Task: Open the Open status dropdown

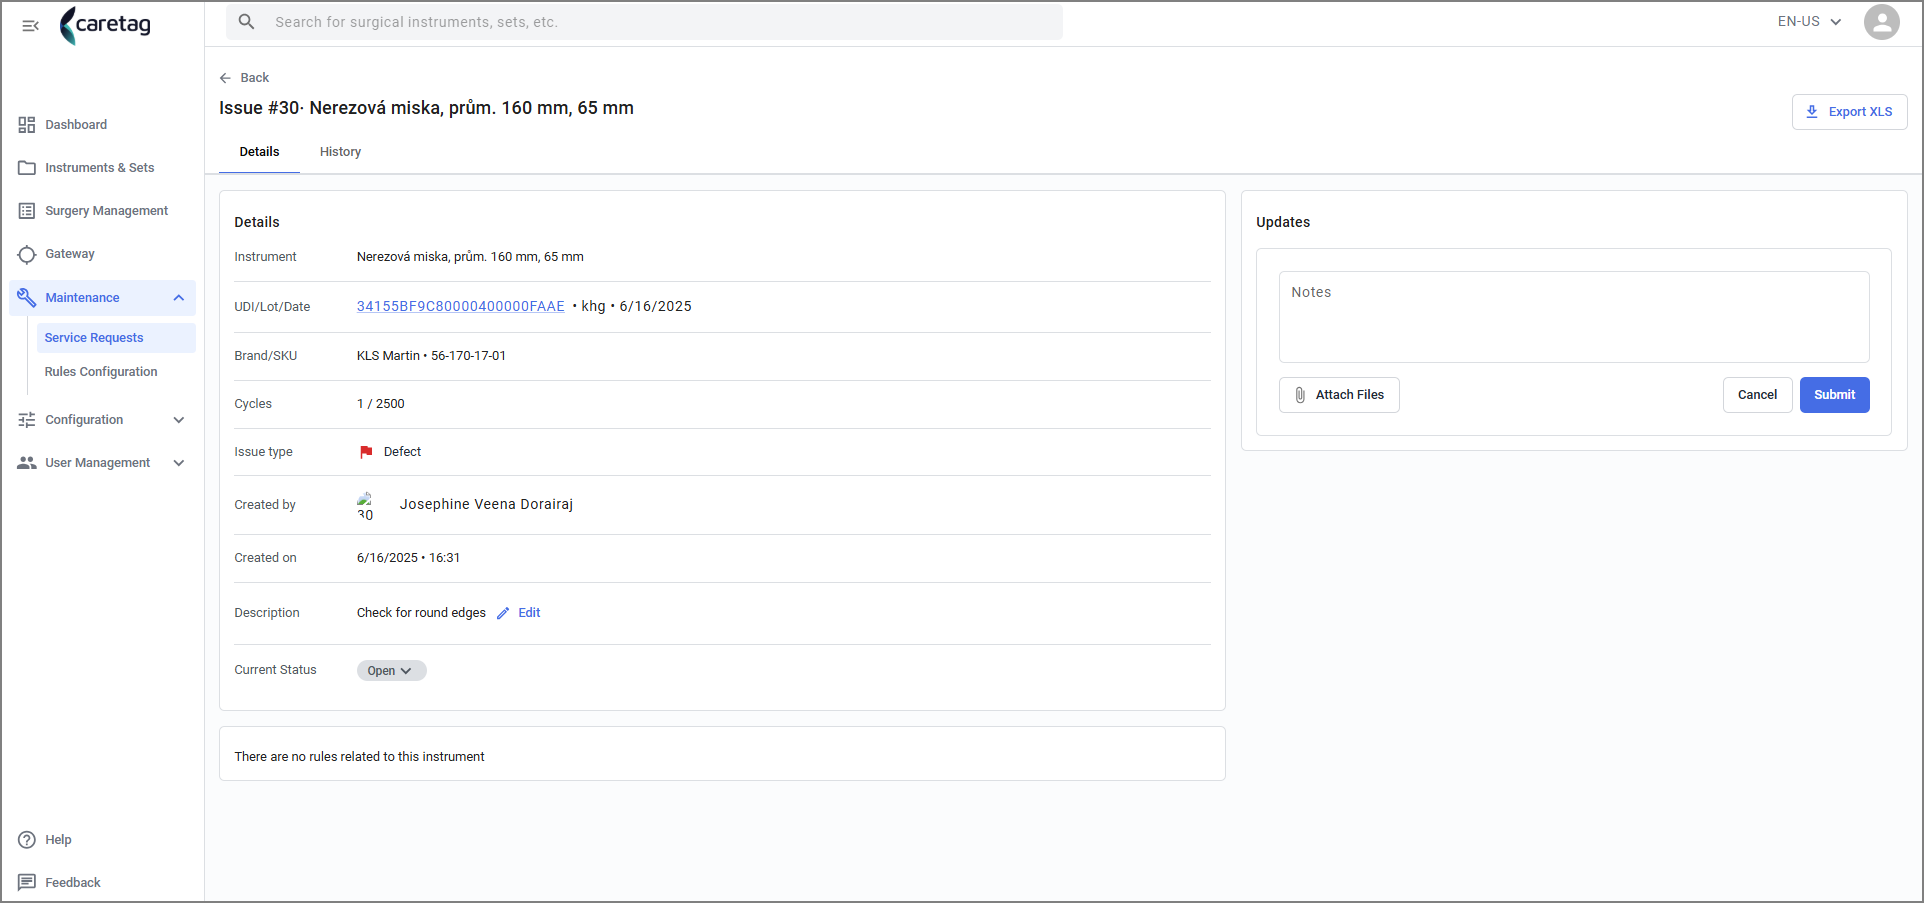Action: point(391,671)
